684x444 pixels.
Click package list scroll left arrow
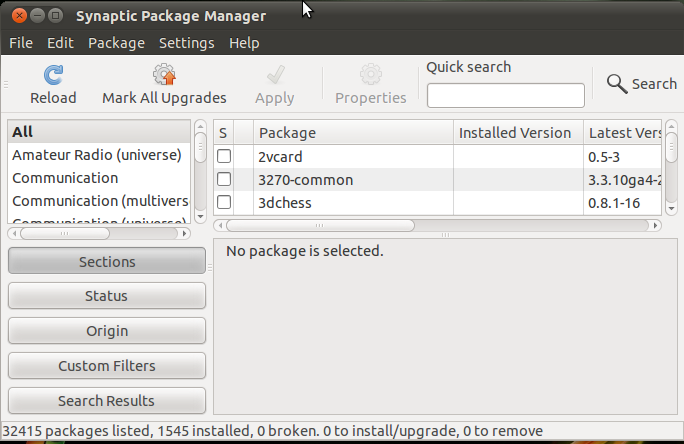(x=220, y=225)
